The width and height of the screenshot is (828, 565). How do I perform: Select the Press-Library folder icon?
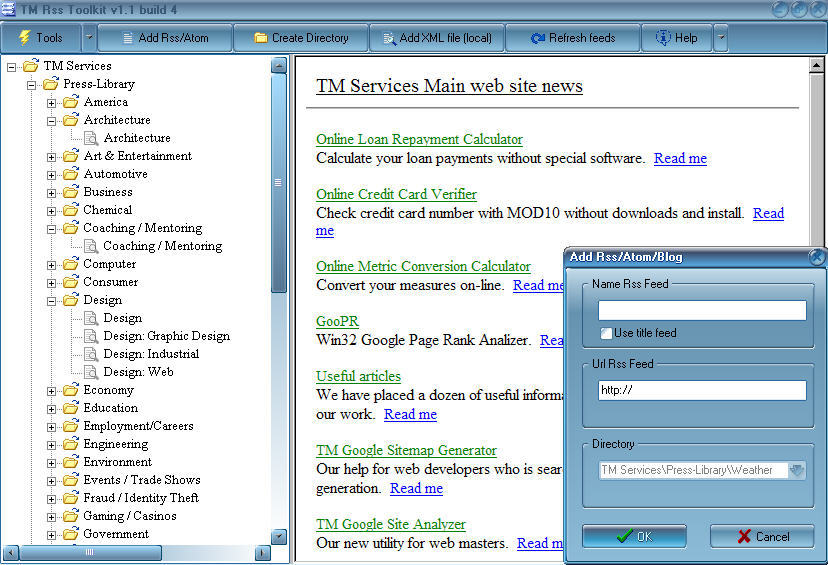(51, 83)
